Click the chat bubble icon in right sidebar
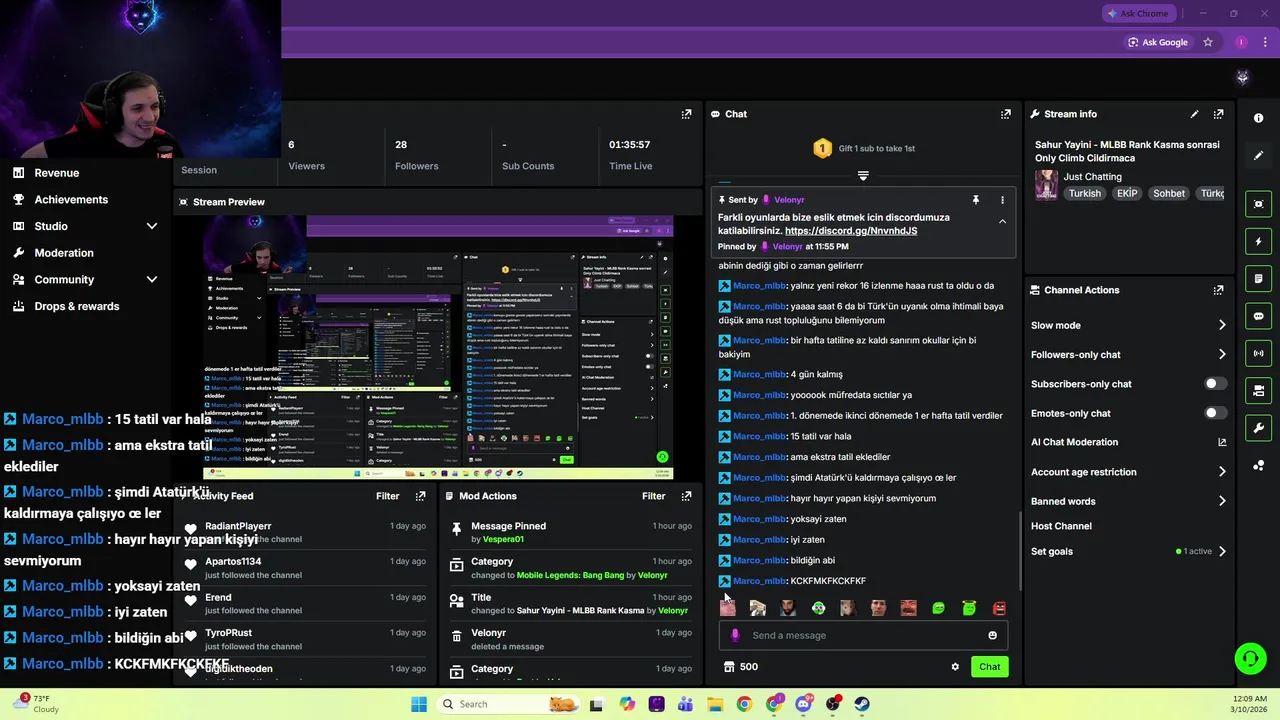This screenshot has height=720, width=1280. (1258, 316)
